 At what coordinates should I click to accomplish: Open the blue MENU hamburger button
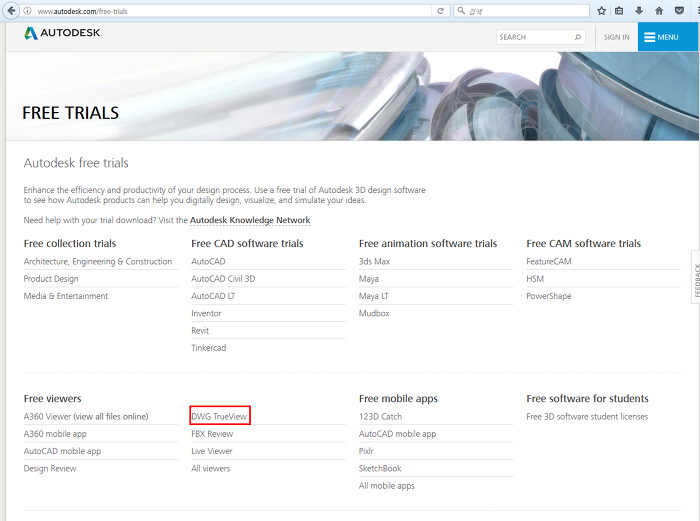[x=667, y=37]
